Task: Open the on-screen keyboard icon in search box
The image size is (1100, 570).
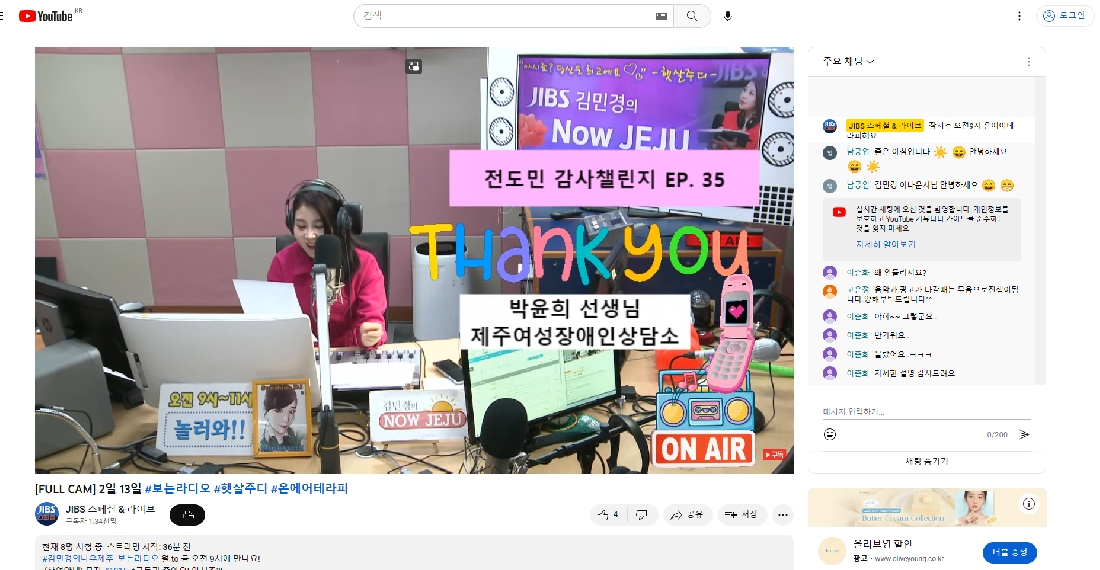Action: click(661, 15)
